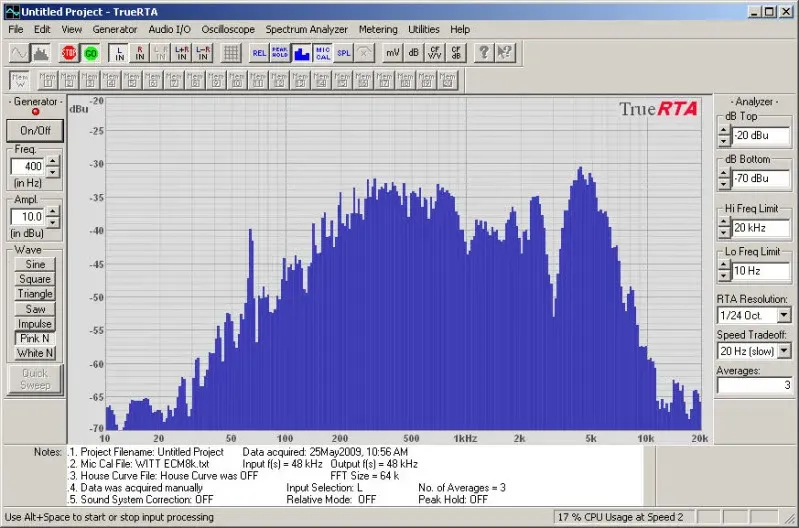Start processing with the green GO icon
Image resolution: width=799 pixels, height=528 pixels.
pyautogui.click(x=90, y=53)
